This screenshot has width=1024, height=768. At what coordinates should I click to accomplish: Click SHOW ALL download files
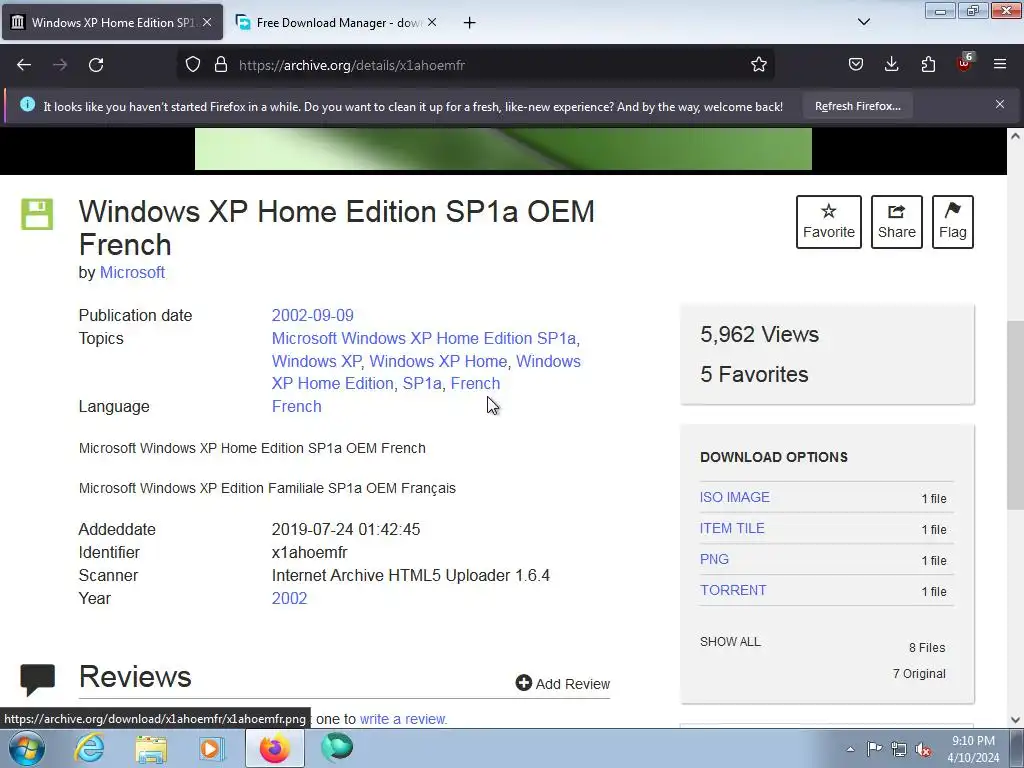click(x=730, y=641)
